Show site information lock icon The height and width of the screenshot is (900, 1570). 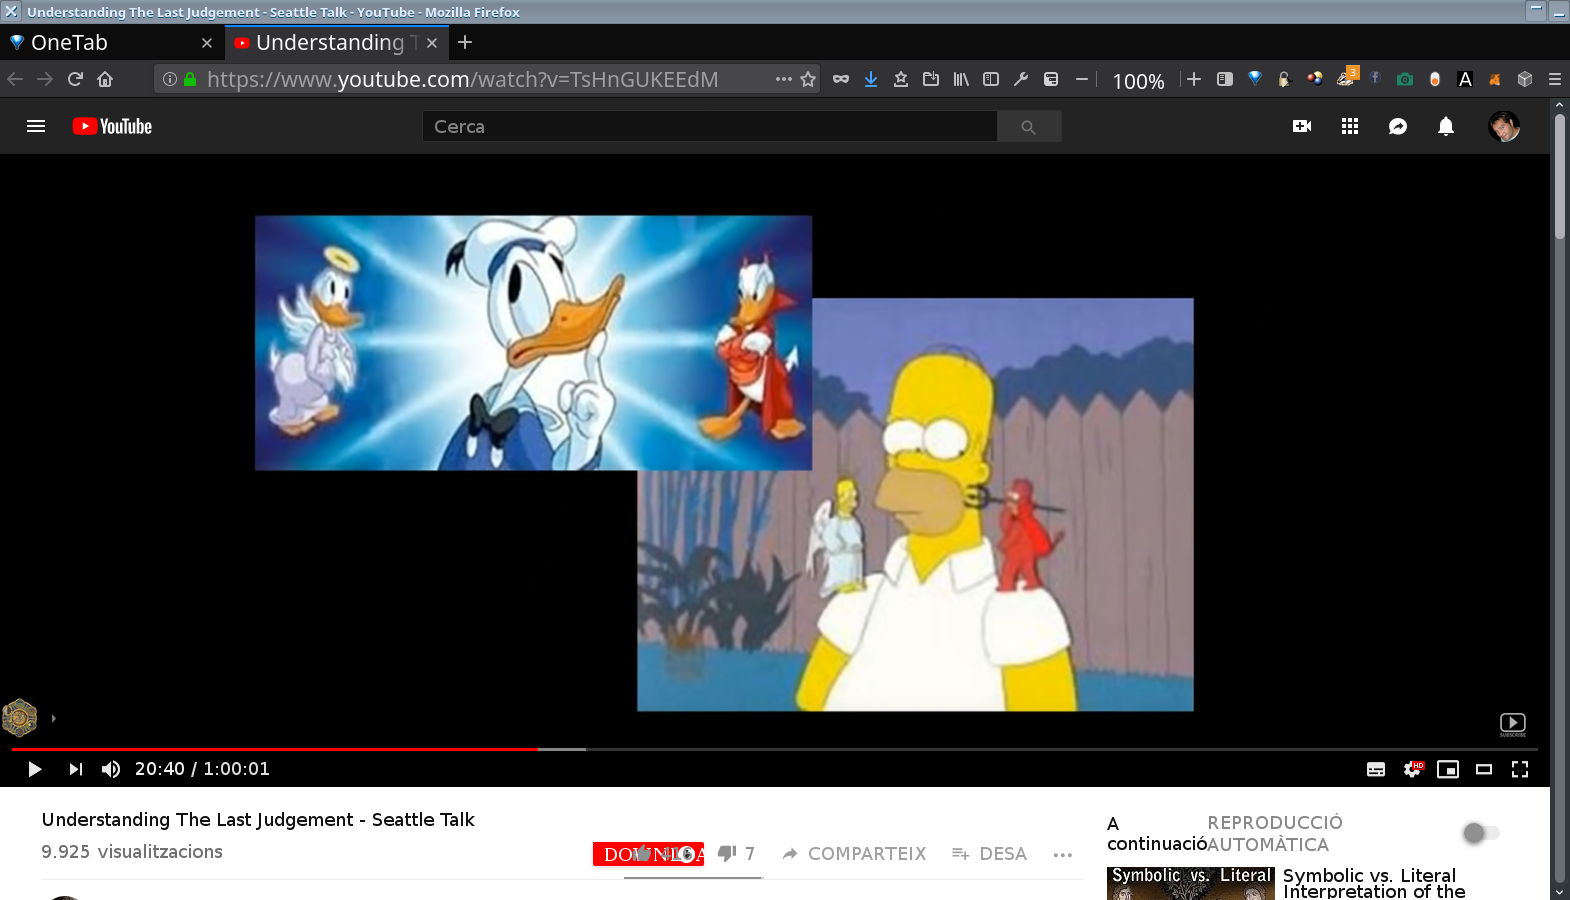189,79
